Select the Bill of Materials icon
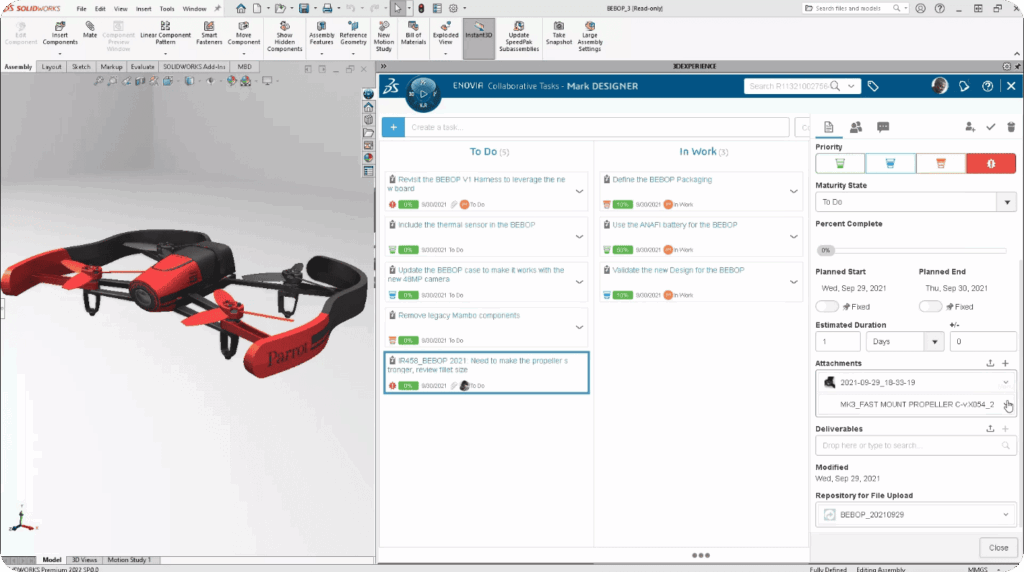Screen dimensions: 1024x572 pos(414,36)
